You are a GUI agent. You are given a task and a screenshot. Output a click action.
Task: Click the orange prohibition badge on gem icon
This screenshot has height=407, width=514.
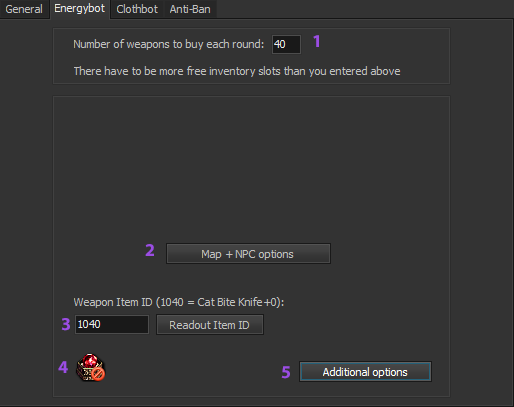click(98, 374)
